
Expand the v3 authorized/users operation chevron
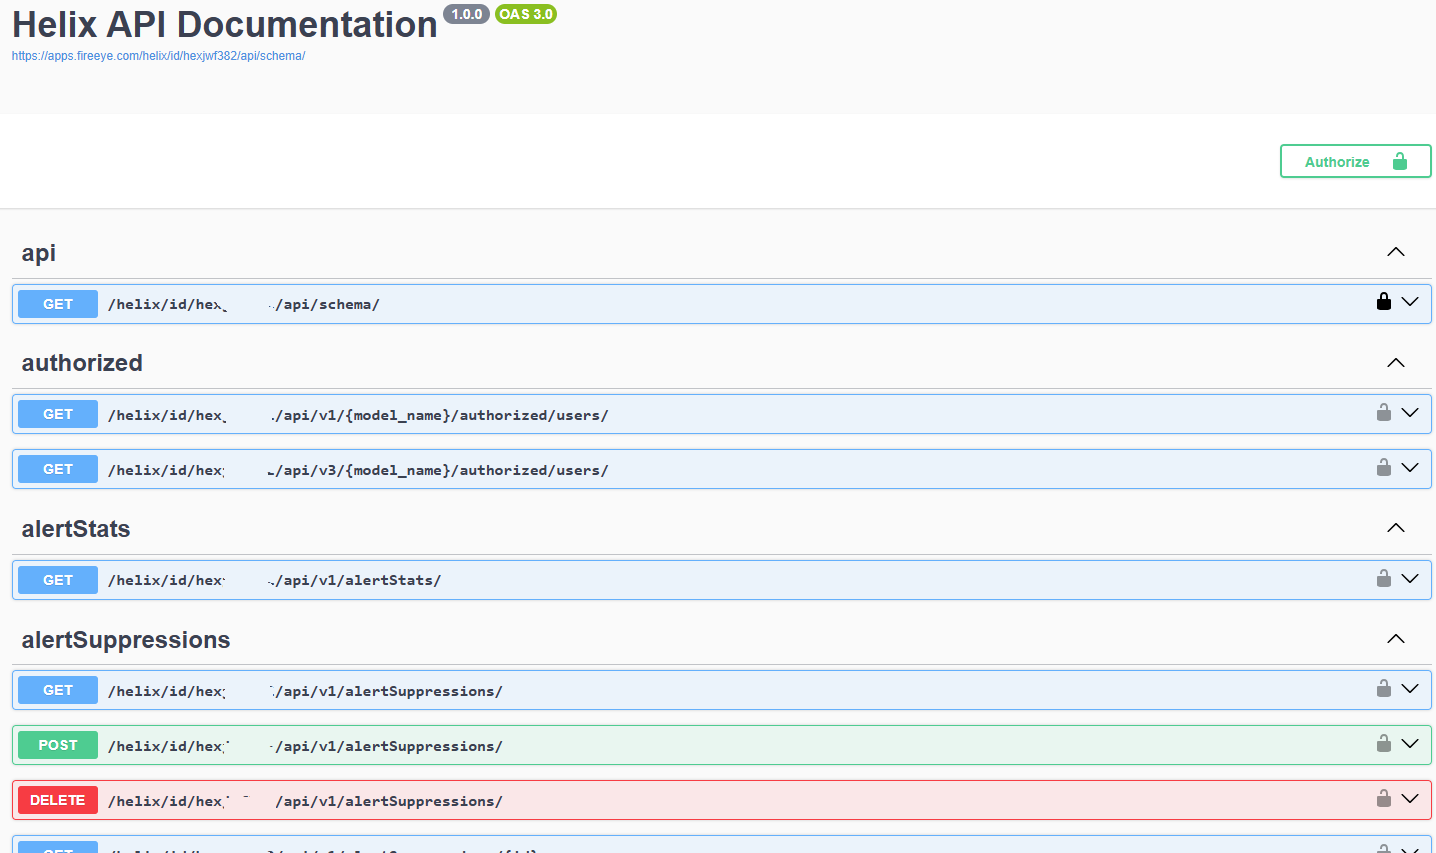tap(1410, 468)
